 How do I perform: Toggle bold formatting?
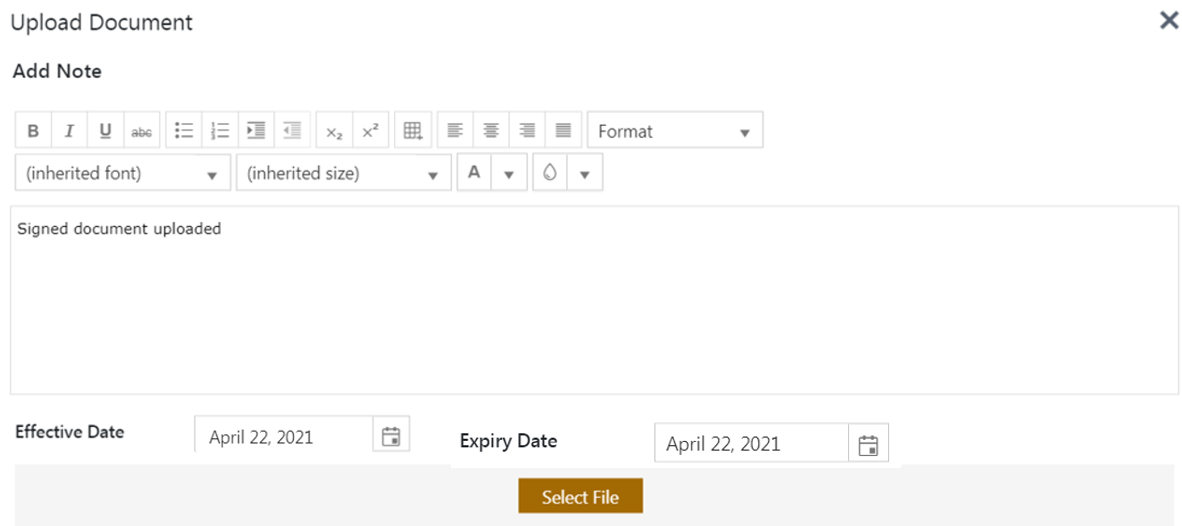point(33,131)
